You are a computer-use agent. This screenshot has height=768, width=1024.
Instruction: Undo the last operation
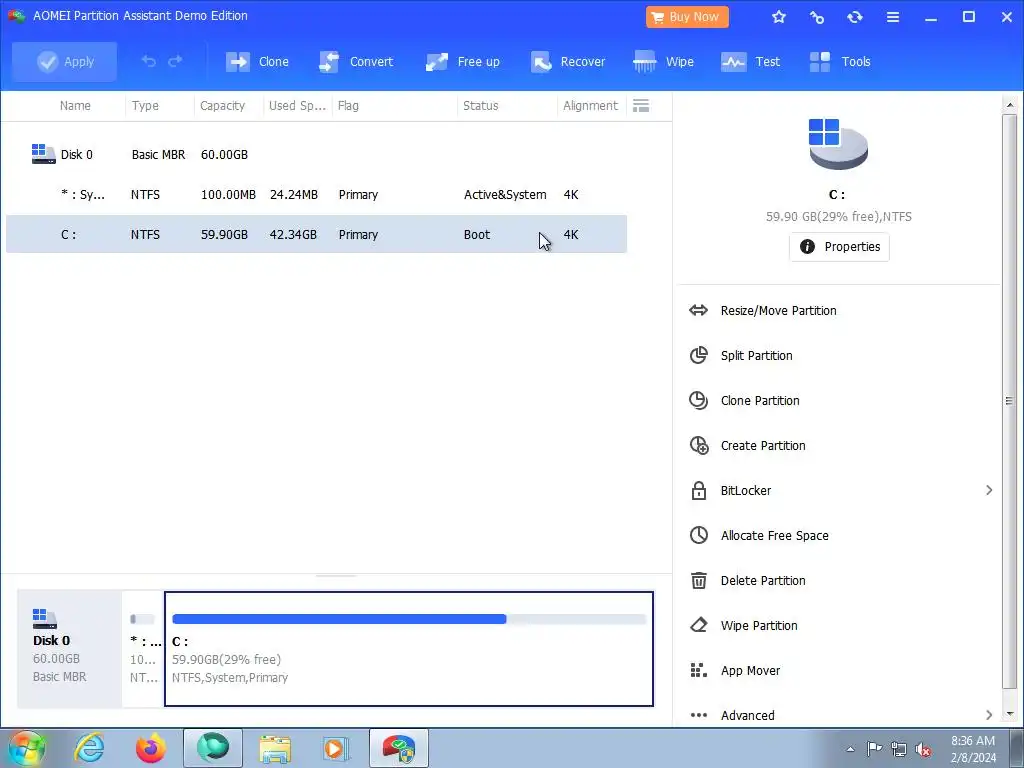point(149,61)
